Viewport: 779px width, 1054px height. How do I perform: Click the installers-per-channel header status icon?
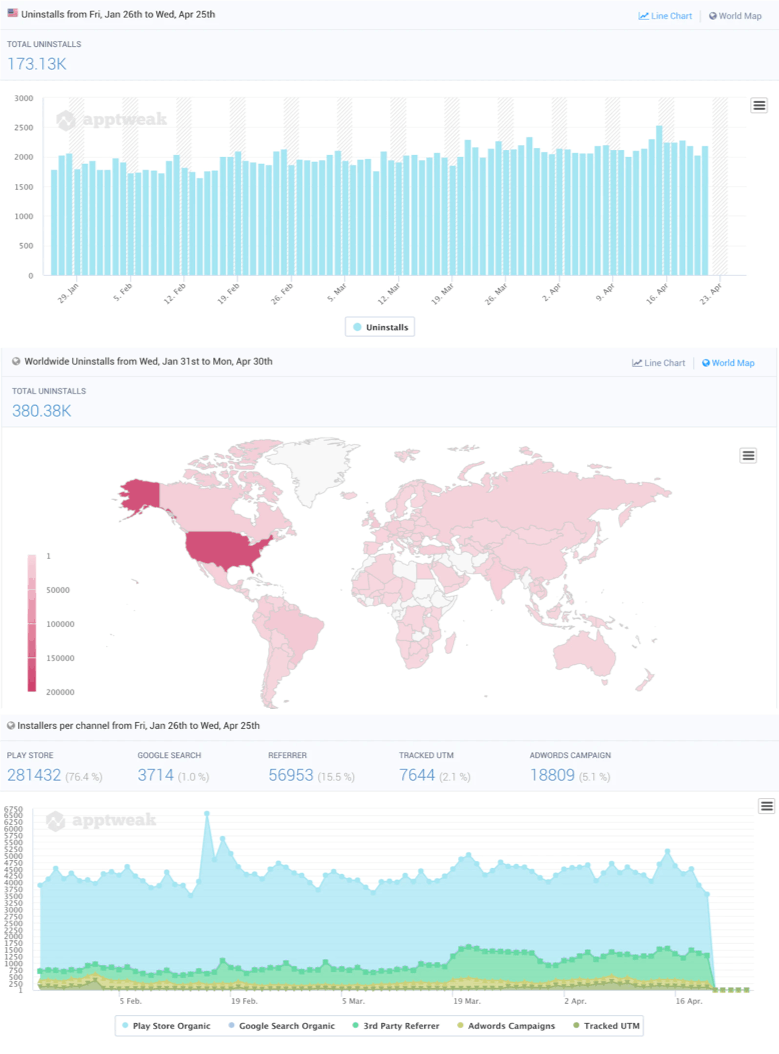[x=11, y=725]
